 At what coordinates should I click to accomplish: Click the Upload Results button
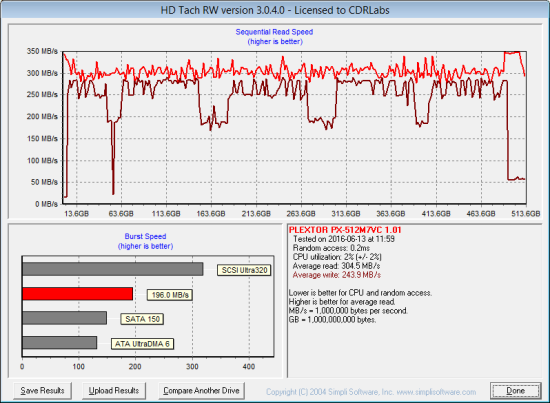coord(114,391)
